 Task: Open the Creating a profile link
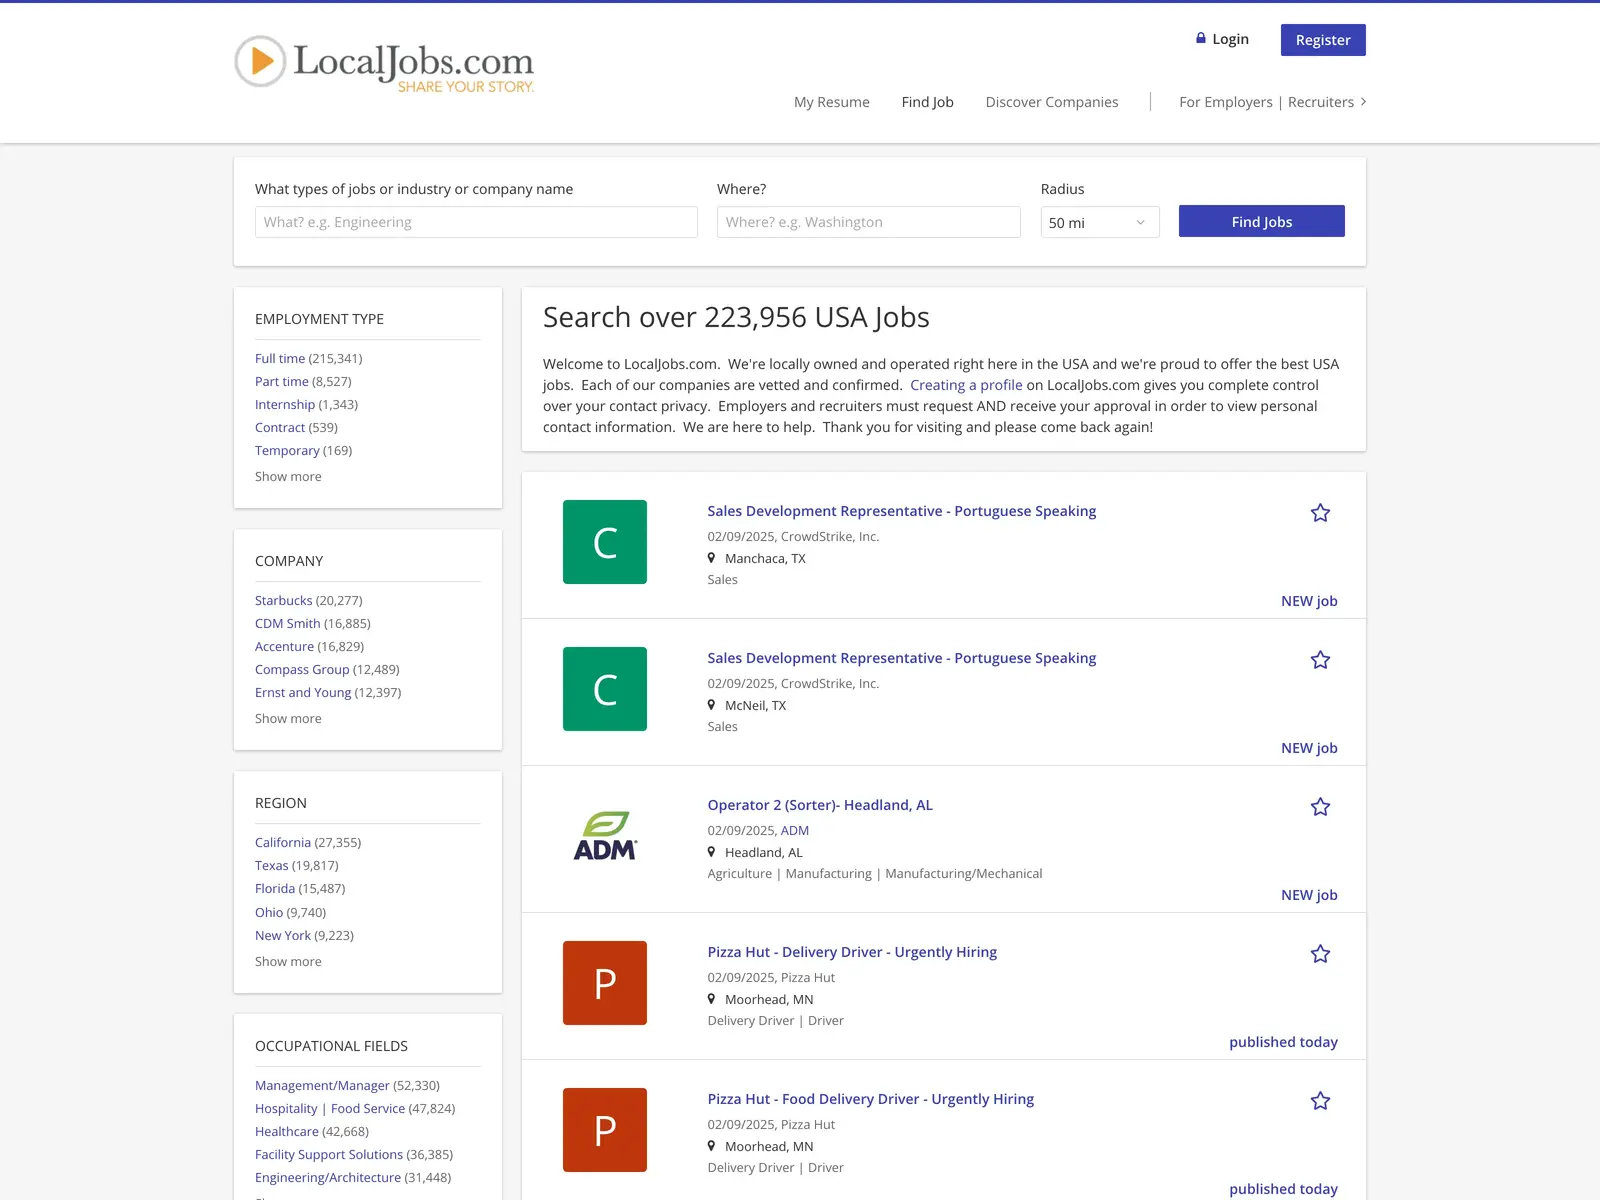click(x=966, y=385)
